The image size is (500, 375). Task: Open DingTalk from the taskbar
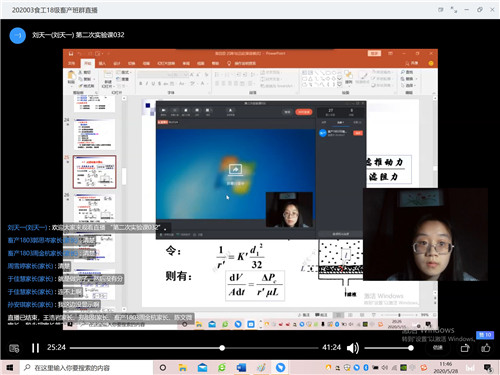(280, 368)
